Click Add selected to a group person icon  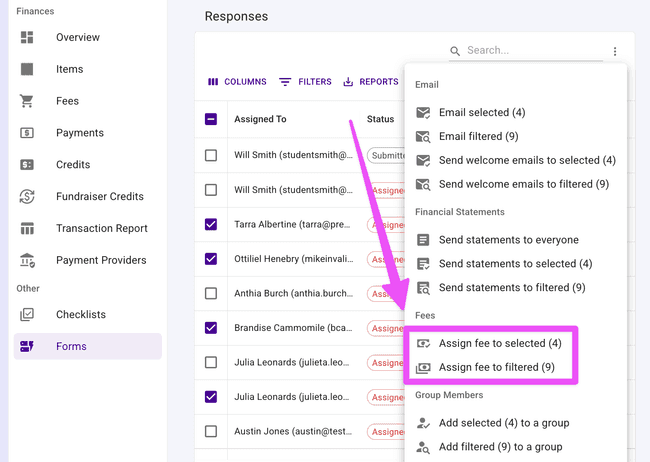(x=423, y=423)
